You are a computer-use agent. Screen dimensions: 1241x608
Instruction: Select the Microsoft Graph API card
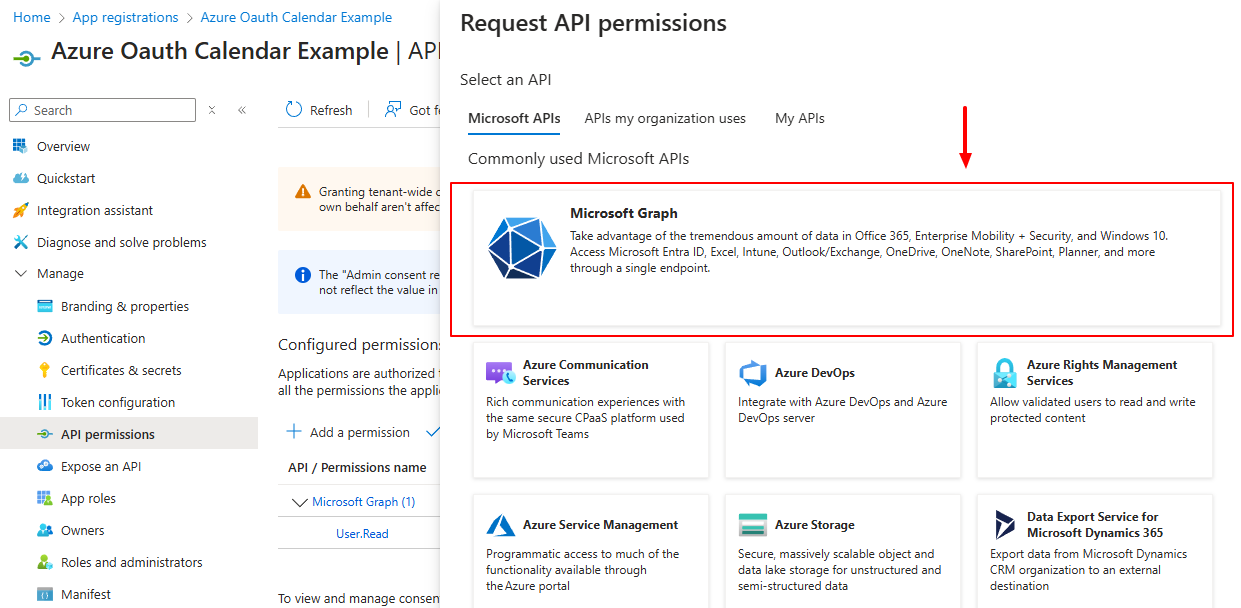[x=847, y=257]
